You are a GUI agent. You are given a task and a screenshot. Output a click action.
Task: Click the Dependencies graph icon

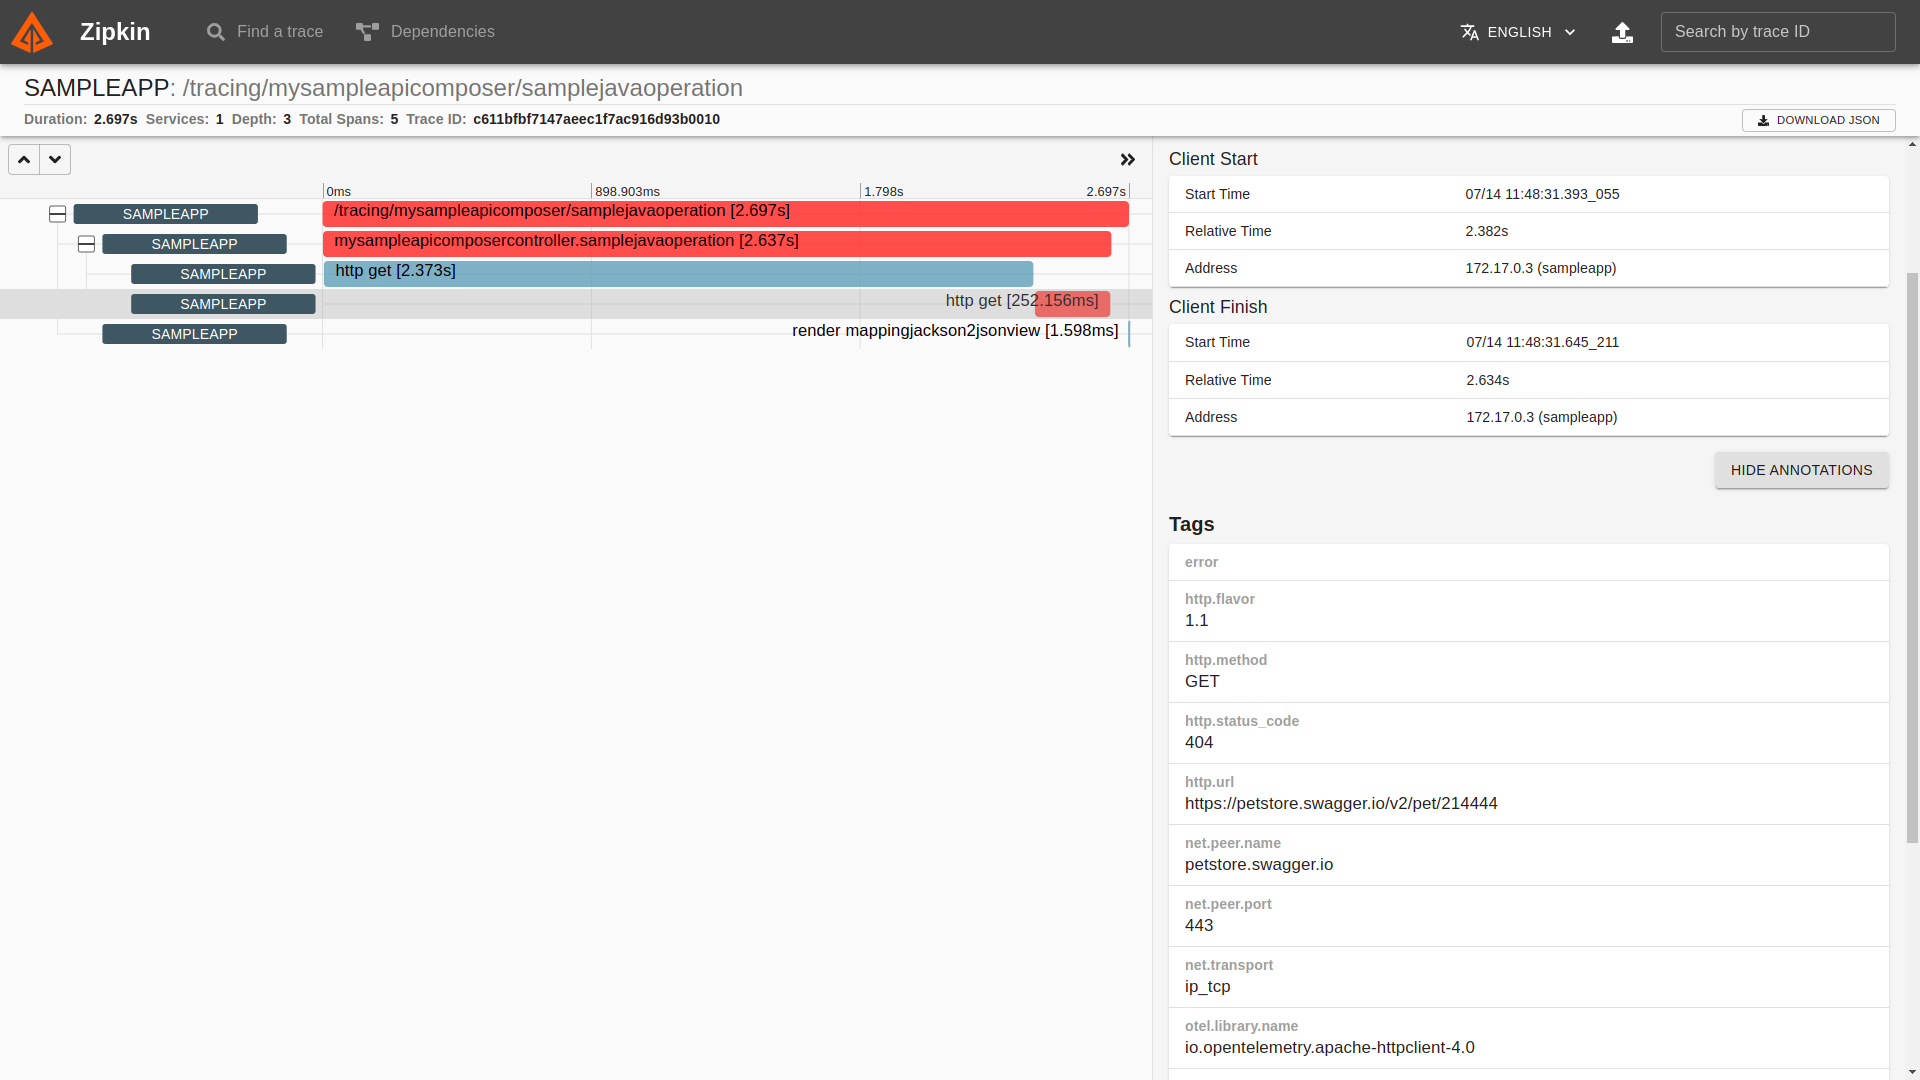coord(367,32)
